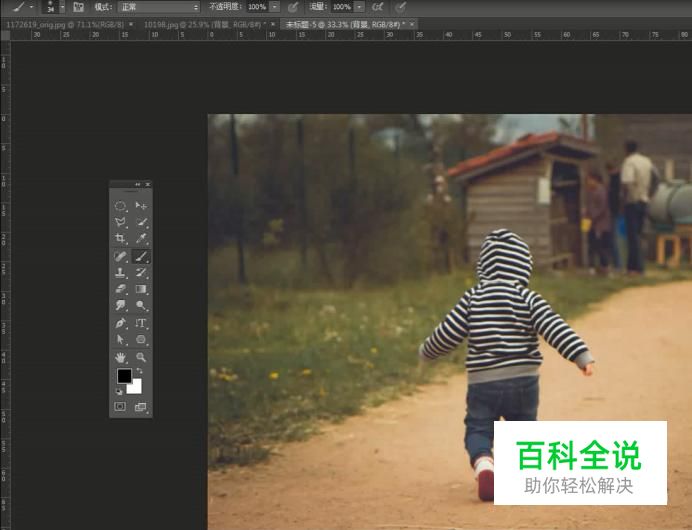Image resolution: width=692 pixels, height=530 pixels.
Task: Activate the Eraser tool
Action: pos(120,289)
